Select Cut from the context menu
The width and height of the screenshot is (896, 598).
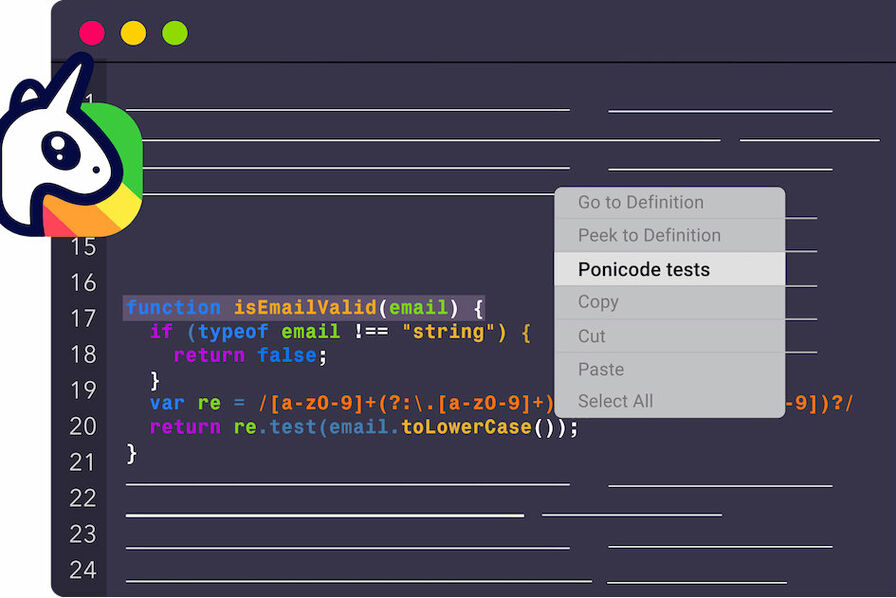coord(592,336)
